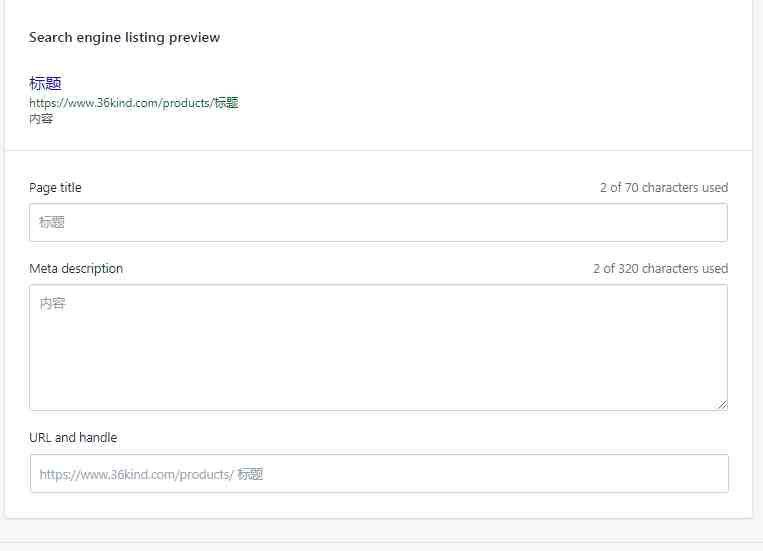Click the Page title label
The image size is (763, 551).
[55, 187]
